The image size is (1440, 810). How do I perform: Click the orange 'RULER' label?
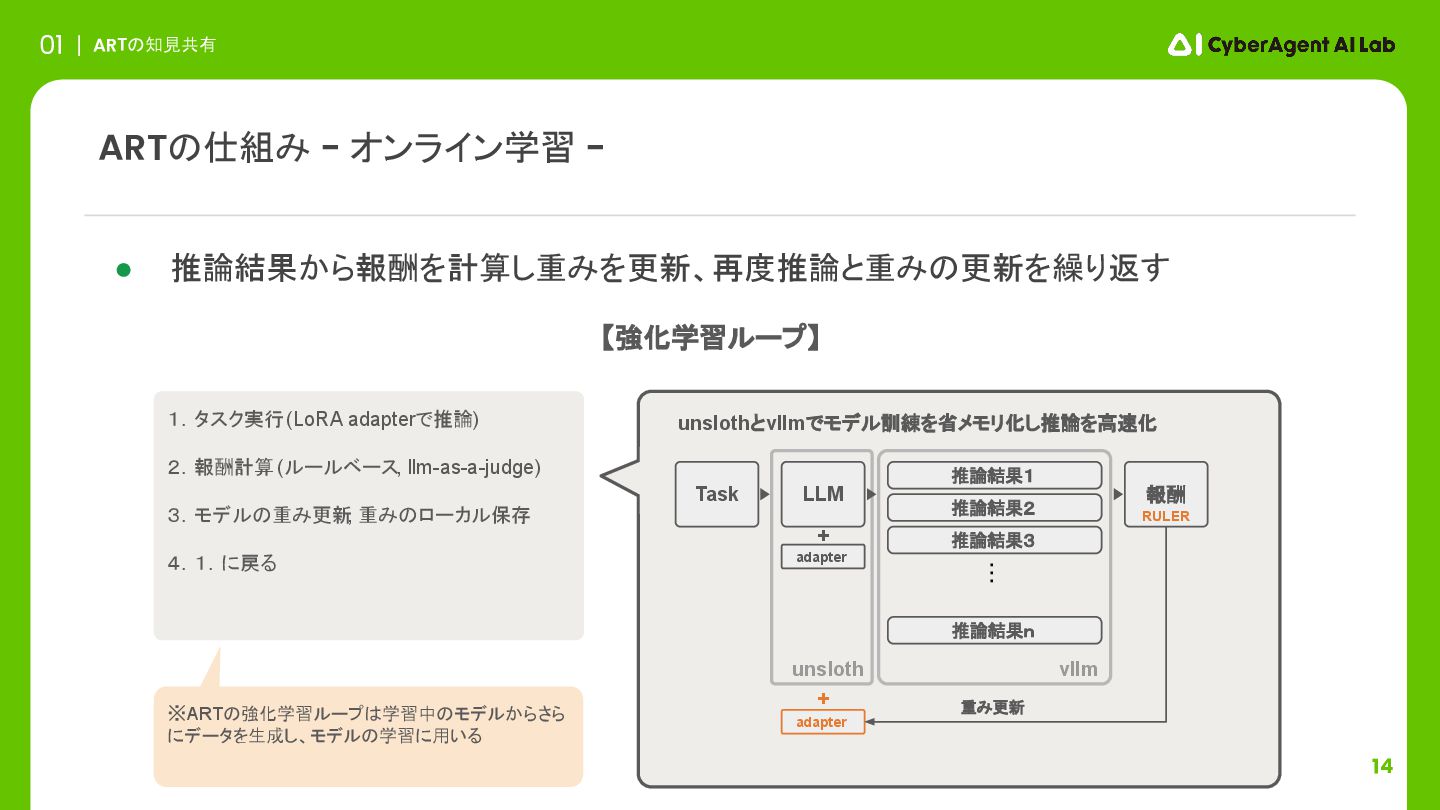point(1166,516)
